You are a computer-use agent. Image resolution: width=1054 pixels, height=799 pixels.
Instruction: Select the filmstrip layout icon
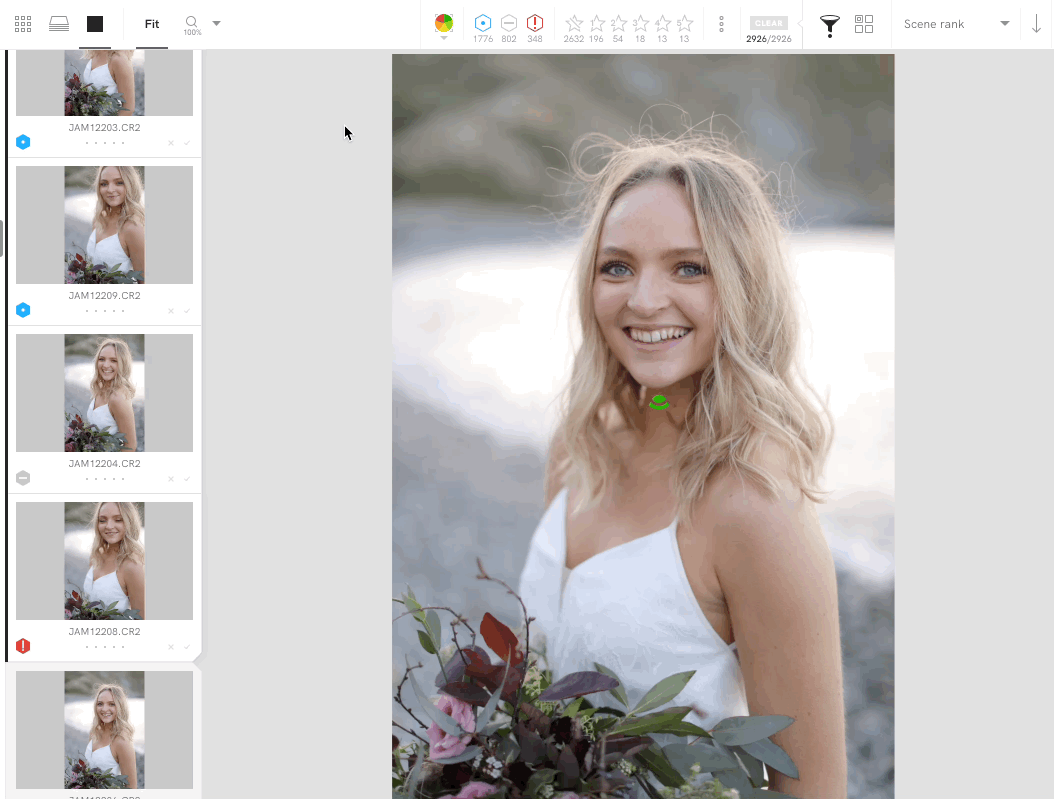(59, 24)
